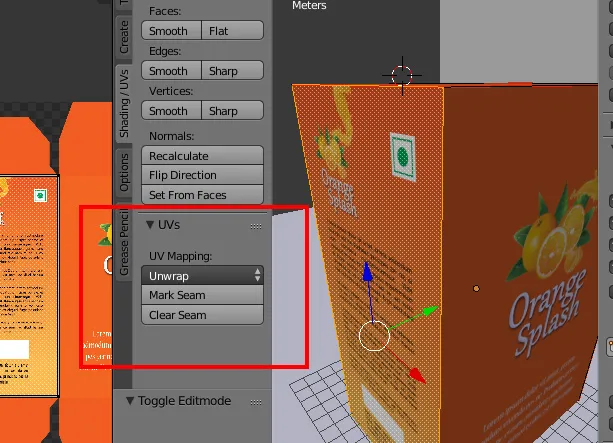Screen dimensions: 613x443
Task: Mark edges as Sharp
Action: click(x=233, y=71)
